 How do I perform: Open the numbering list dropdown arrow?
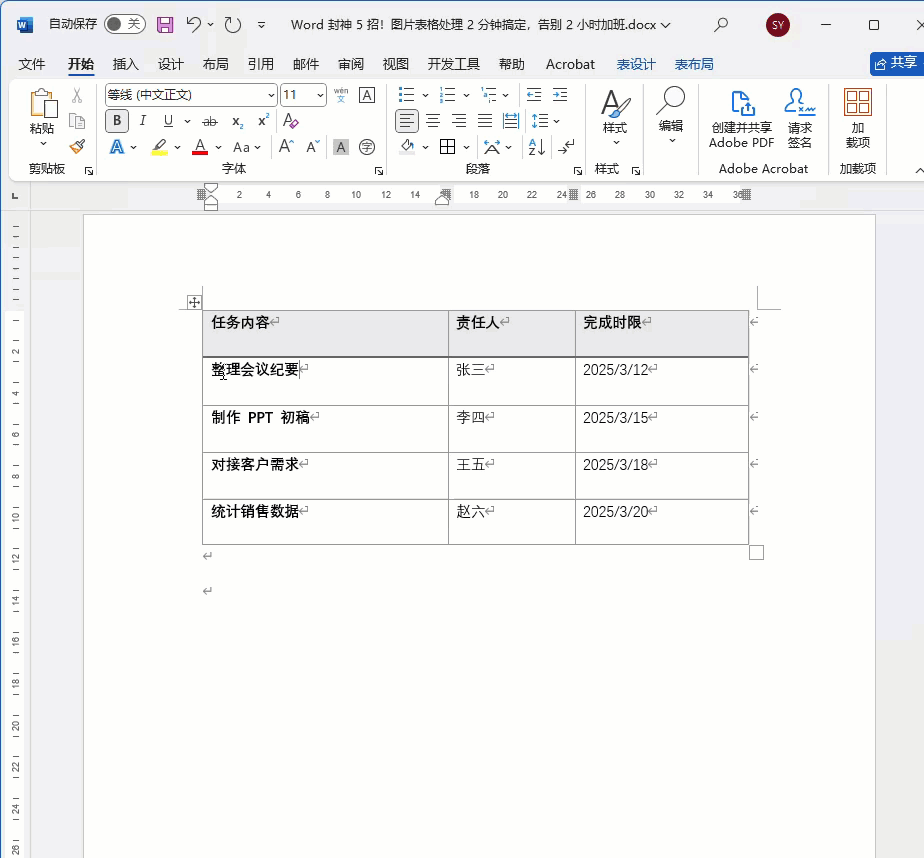pyautogui.click(x=466, y=95)
